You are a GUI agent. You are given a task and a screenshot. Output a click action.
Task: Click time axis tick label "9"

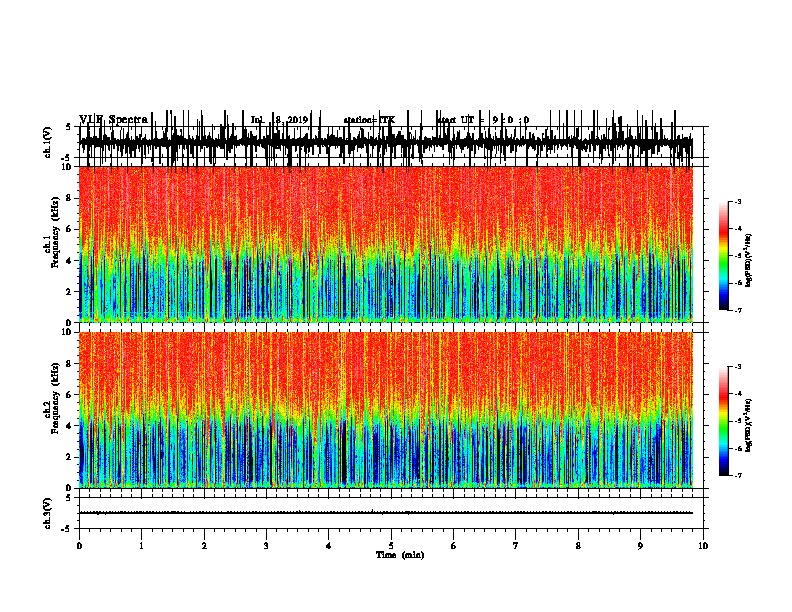click(x=640, y=546)
